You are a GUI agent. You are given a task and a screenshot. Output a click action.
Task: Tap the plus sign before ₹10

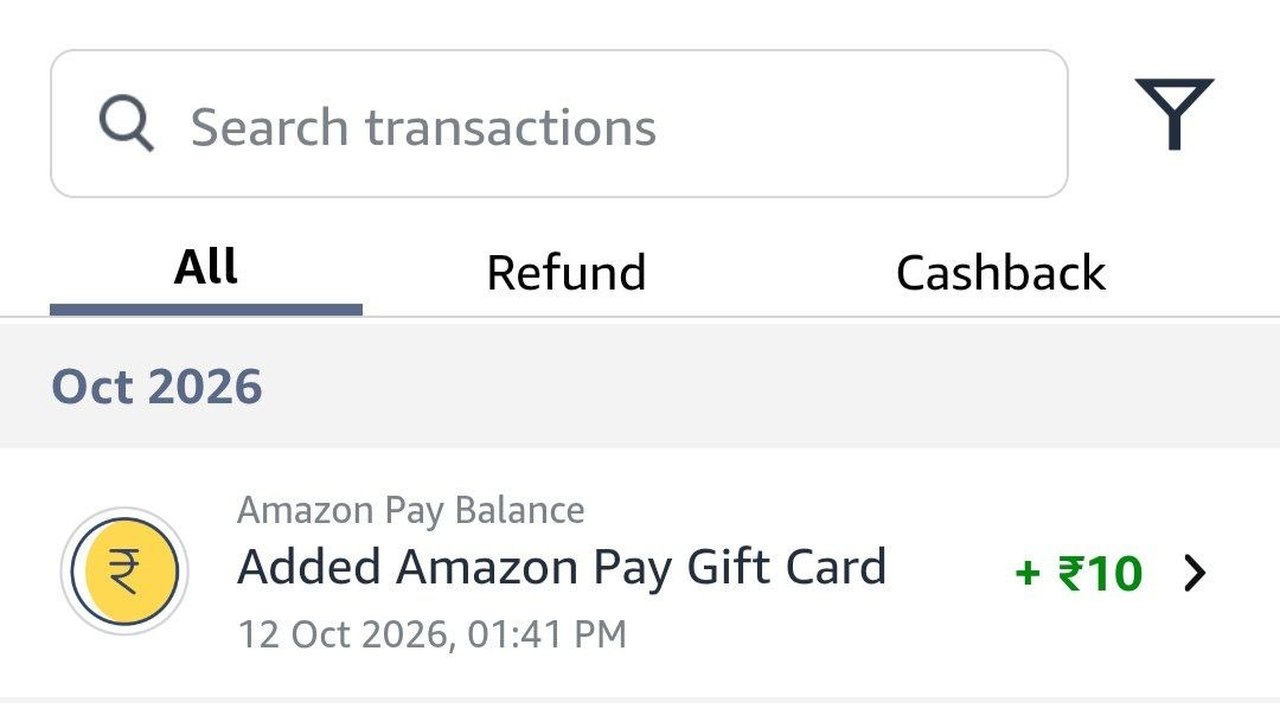tap(1028, 575)
